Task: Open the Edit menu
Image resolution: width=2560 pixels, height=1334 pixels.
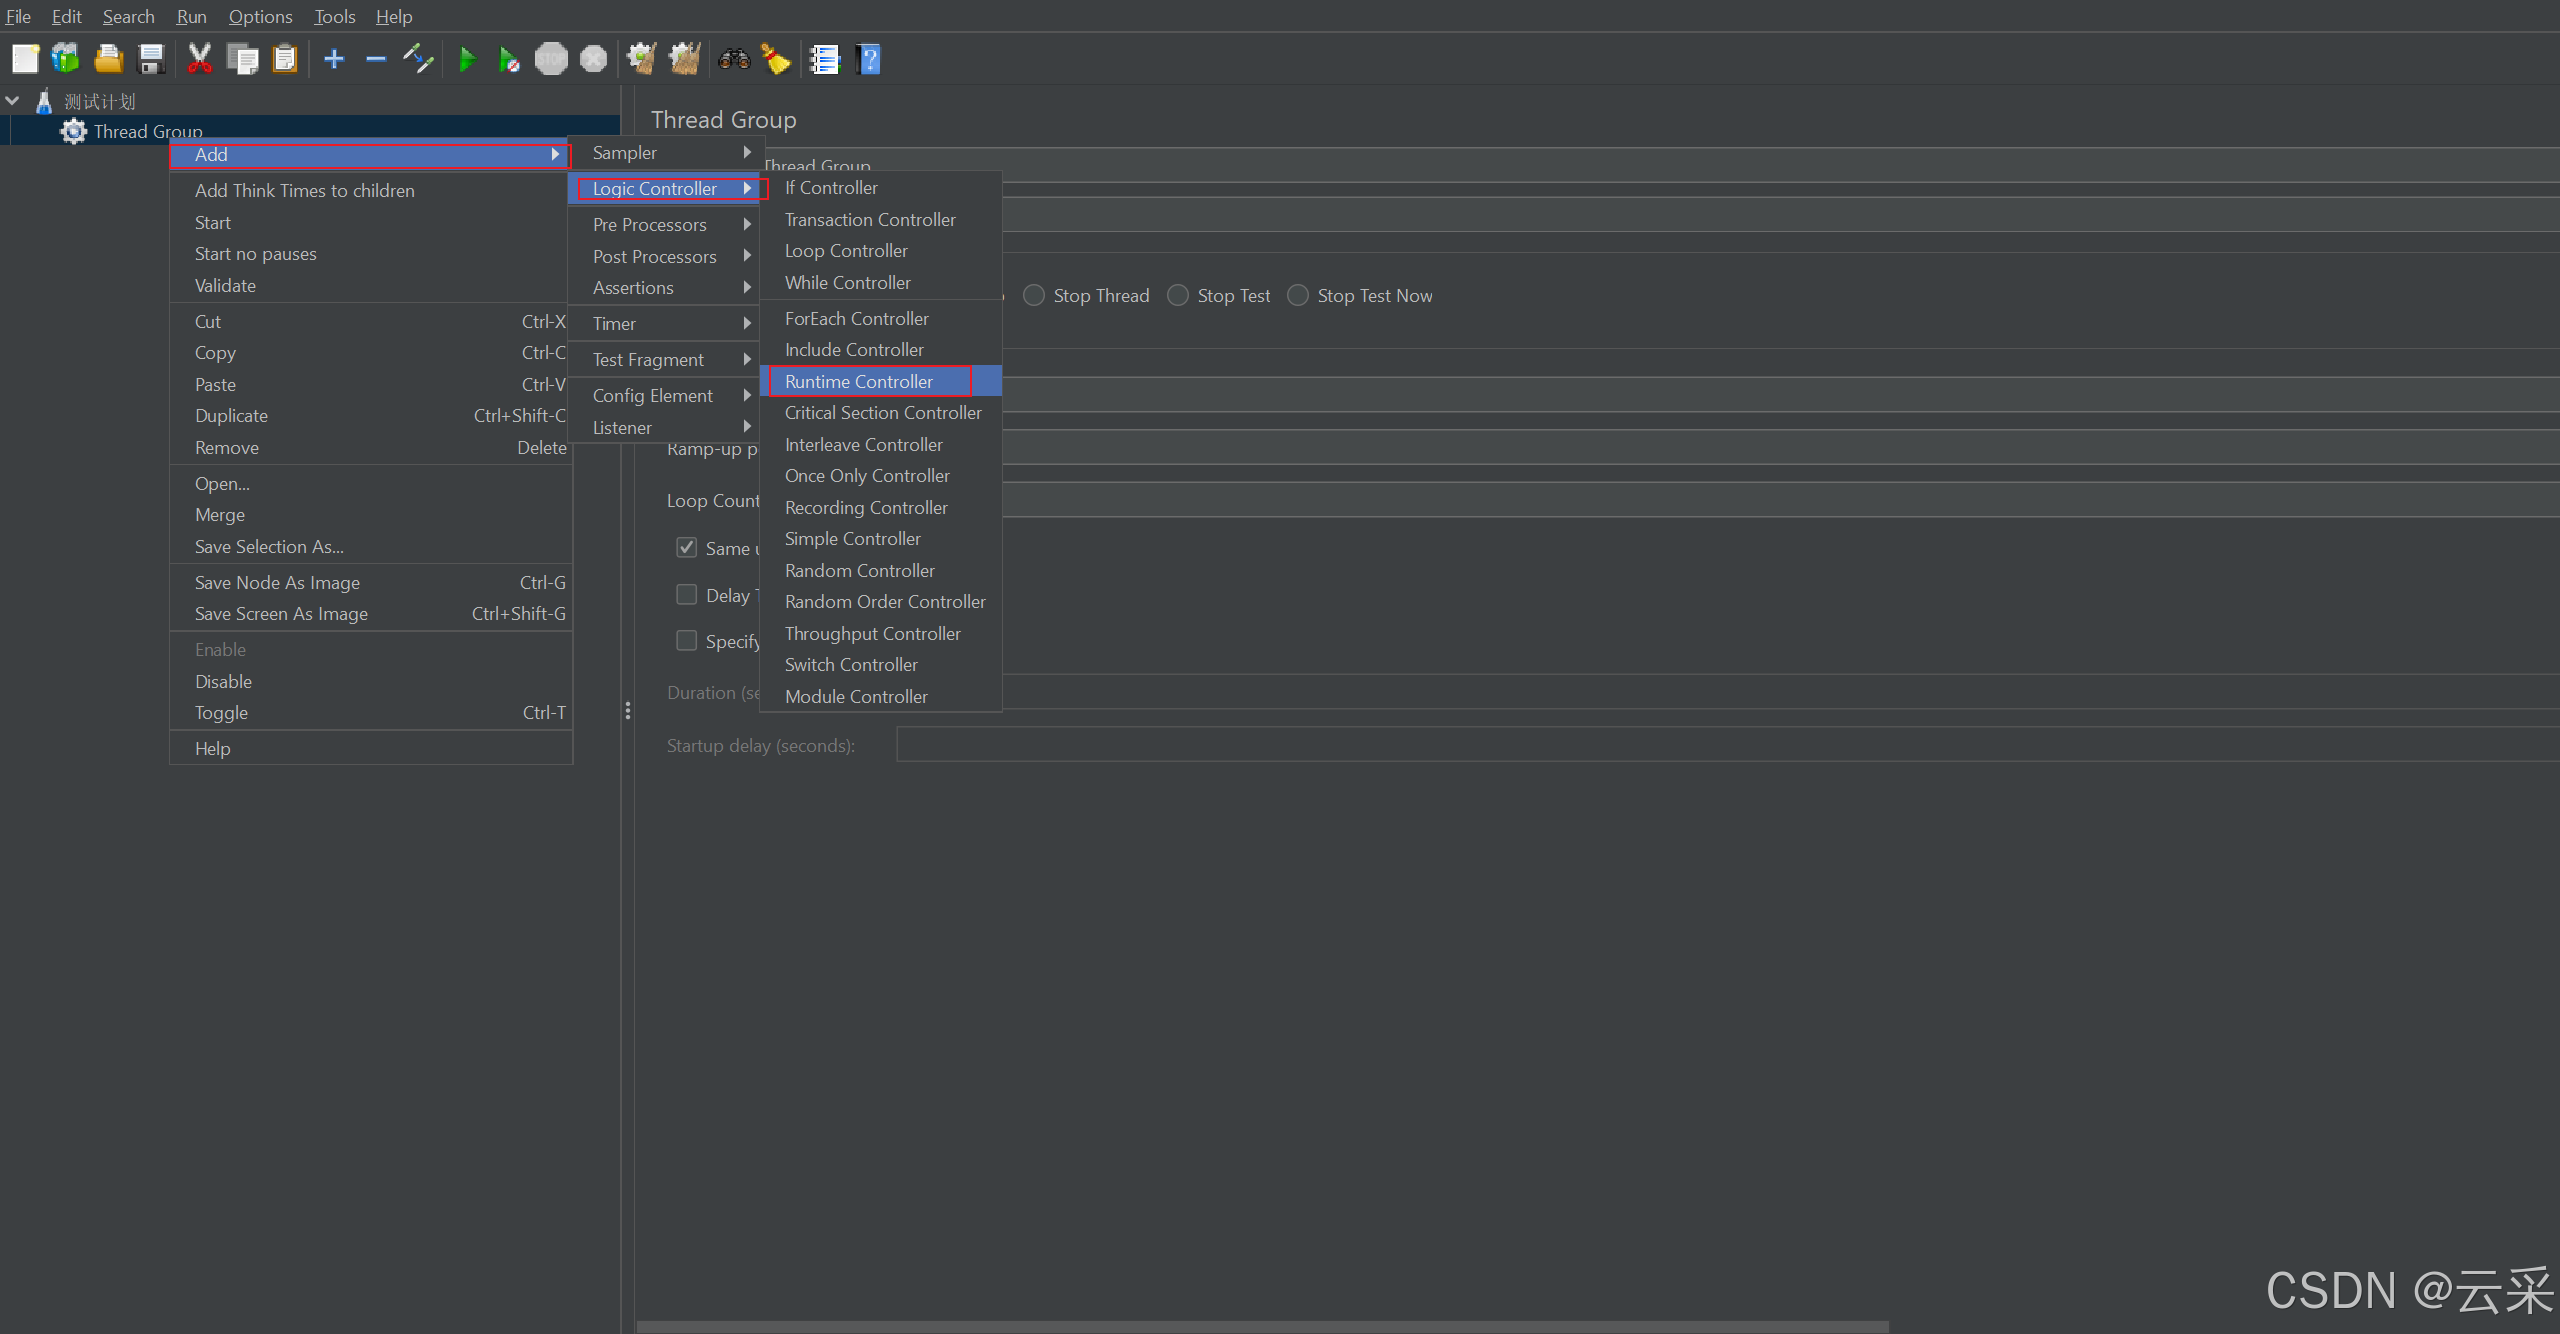Action: point(66,16)
